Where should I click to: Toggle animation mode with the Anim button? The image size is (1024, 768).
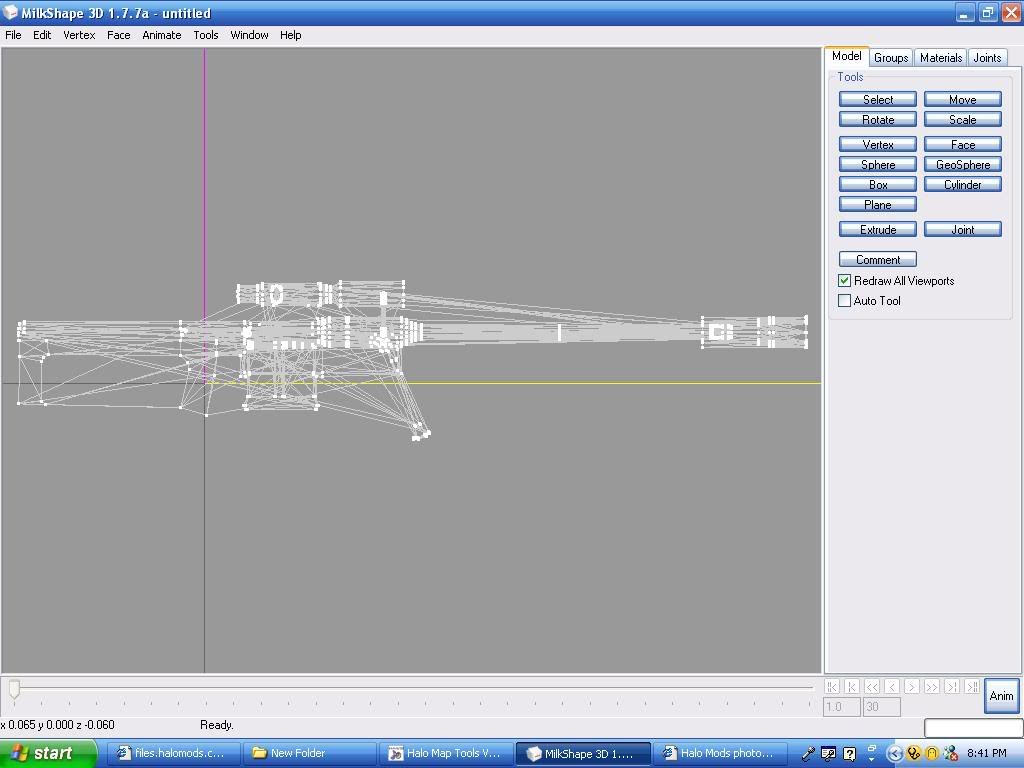pyautogui.click(x=1001, y=696)
